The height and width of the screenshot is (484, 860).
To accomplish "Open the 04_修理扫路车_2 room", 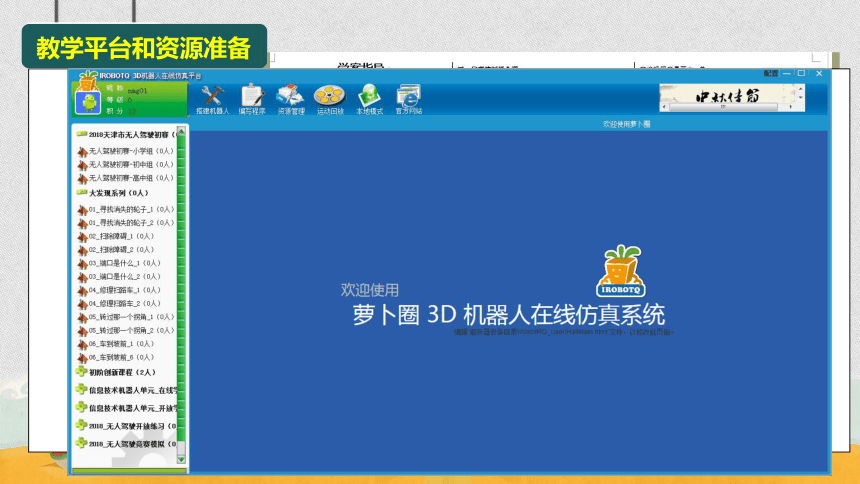I will pyautogui.click(x=119, y=303).
